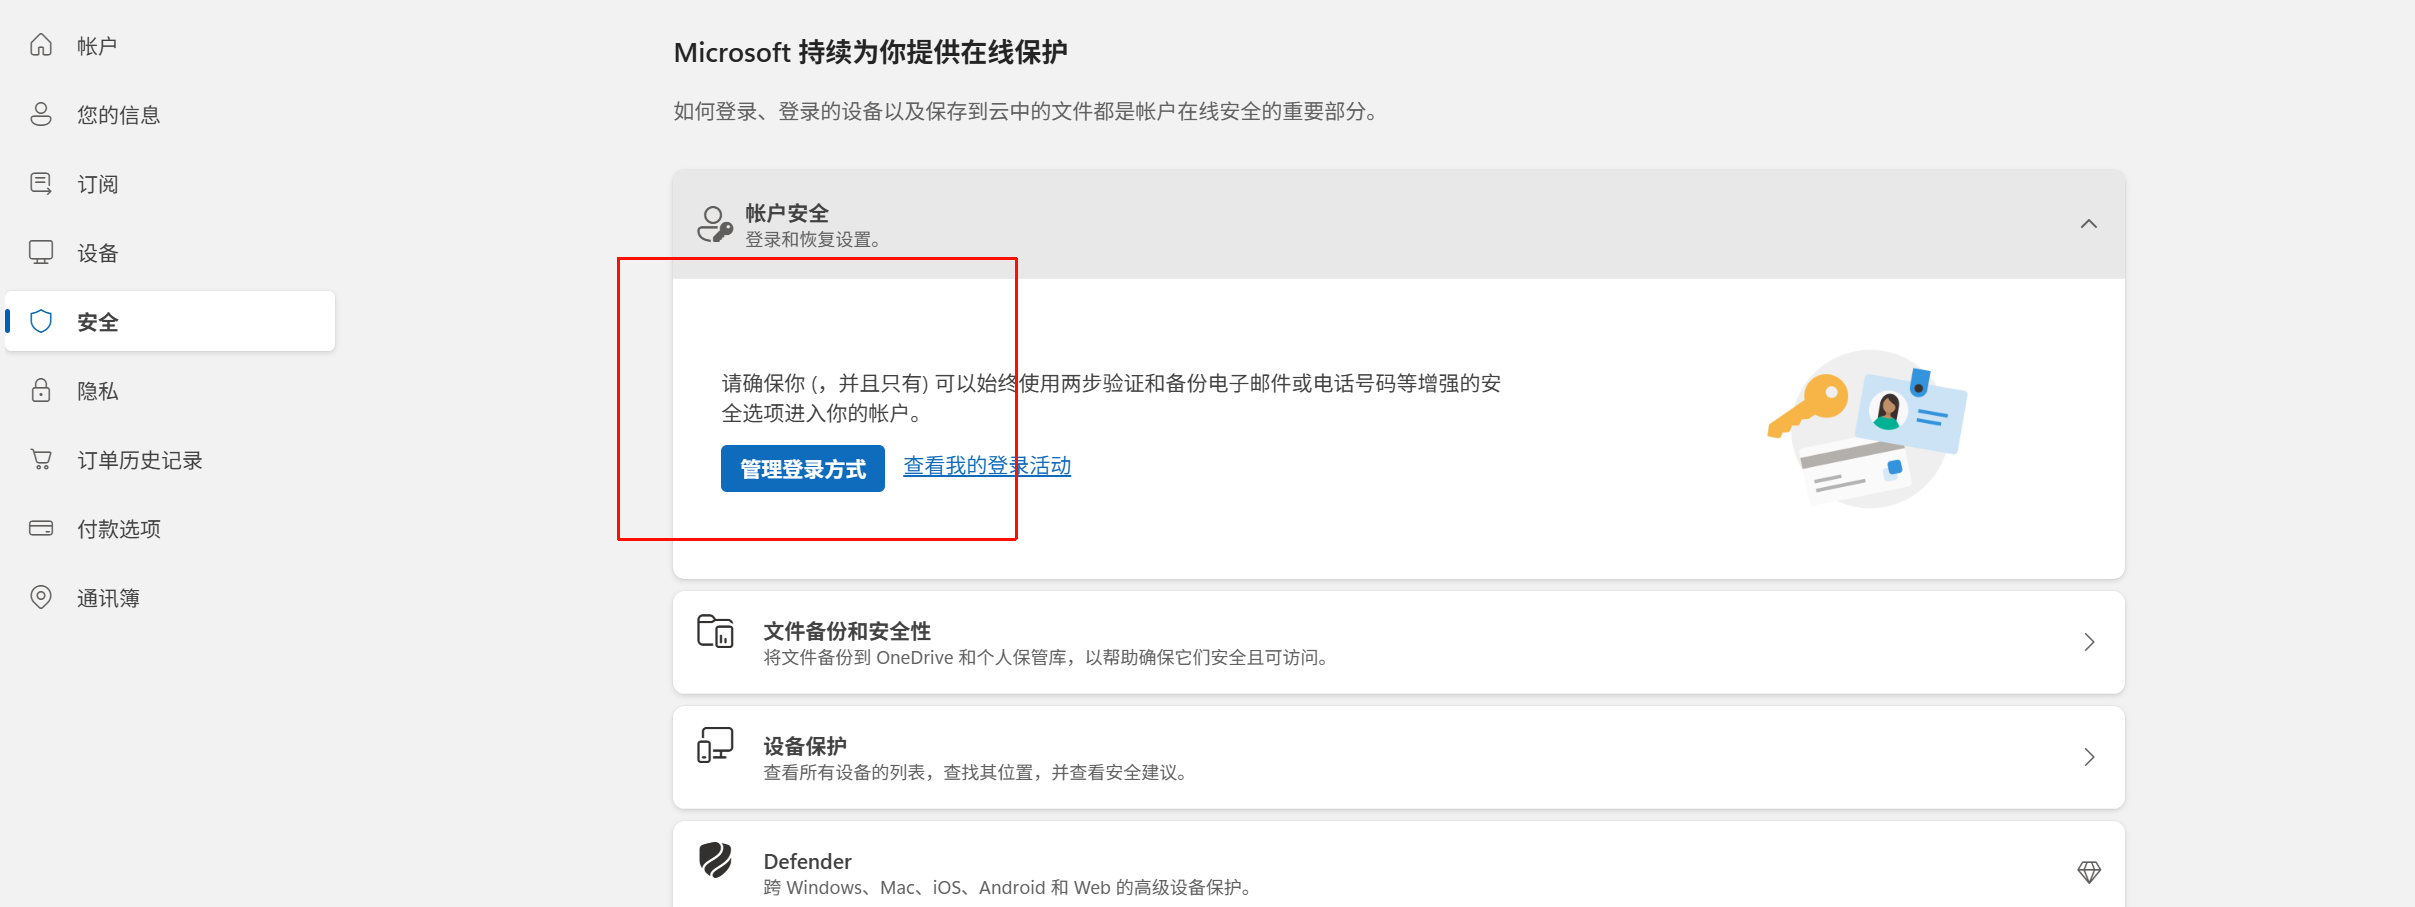Click the person icon beside 您的信息
Image resolution: width=2415 pixels, height=907 pixels.
tap(41, 114)
